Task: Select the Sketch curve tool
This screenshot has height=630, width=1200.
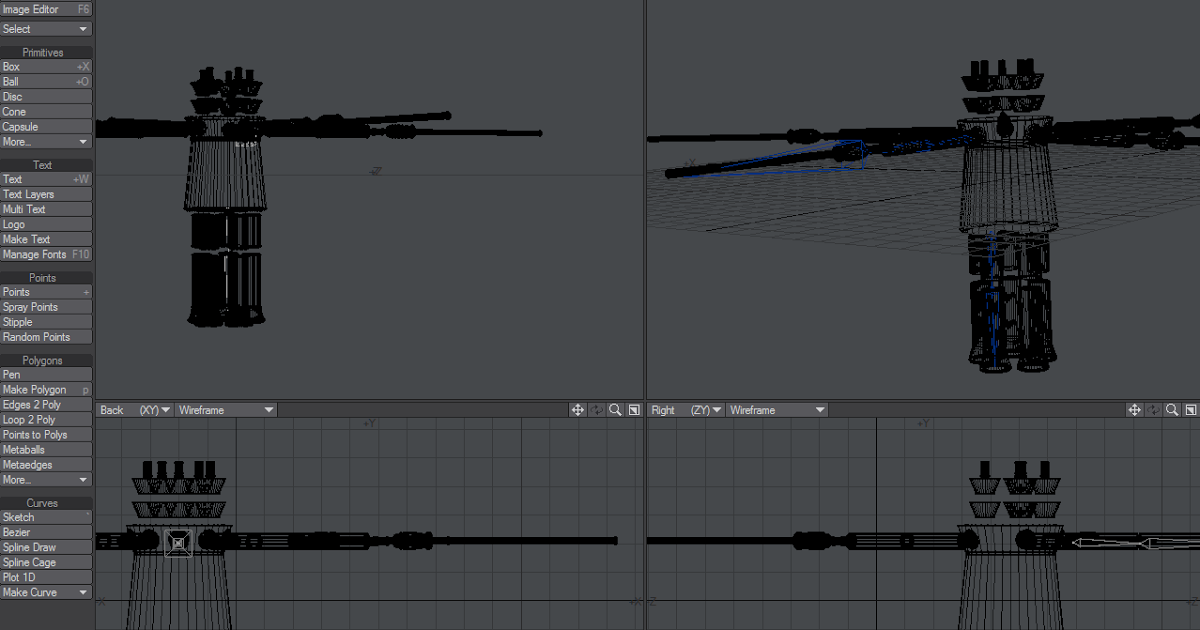Action: (x=45, y=517)
